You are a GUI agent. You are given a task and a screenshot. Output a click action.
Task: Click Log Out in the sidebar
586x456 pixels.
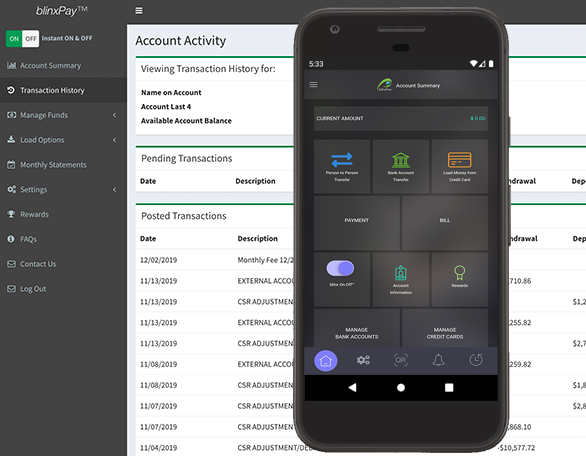[33, 289]
